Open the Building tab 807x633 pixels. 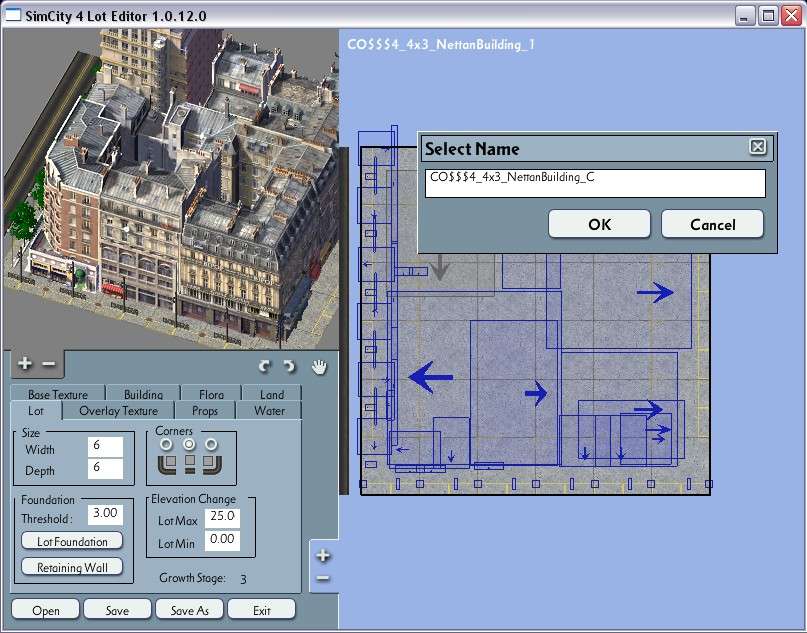[144, 394]
